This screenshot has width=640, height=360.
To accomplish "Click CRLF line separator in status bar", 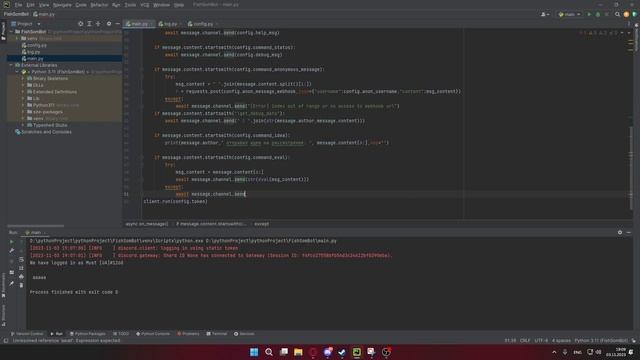I will point(525,340).
